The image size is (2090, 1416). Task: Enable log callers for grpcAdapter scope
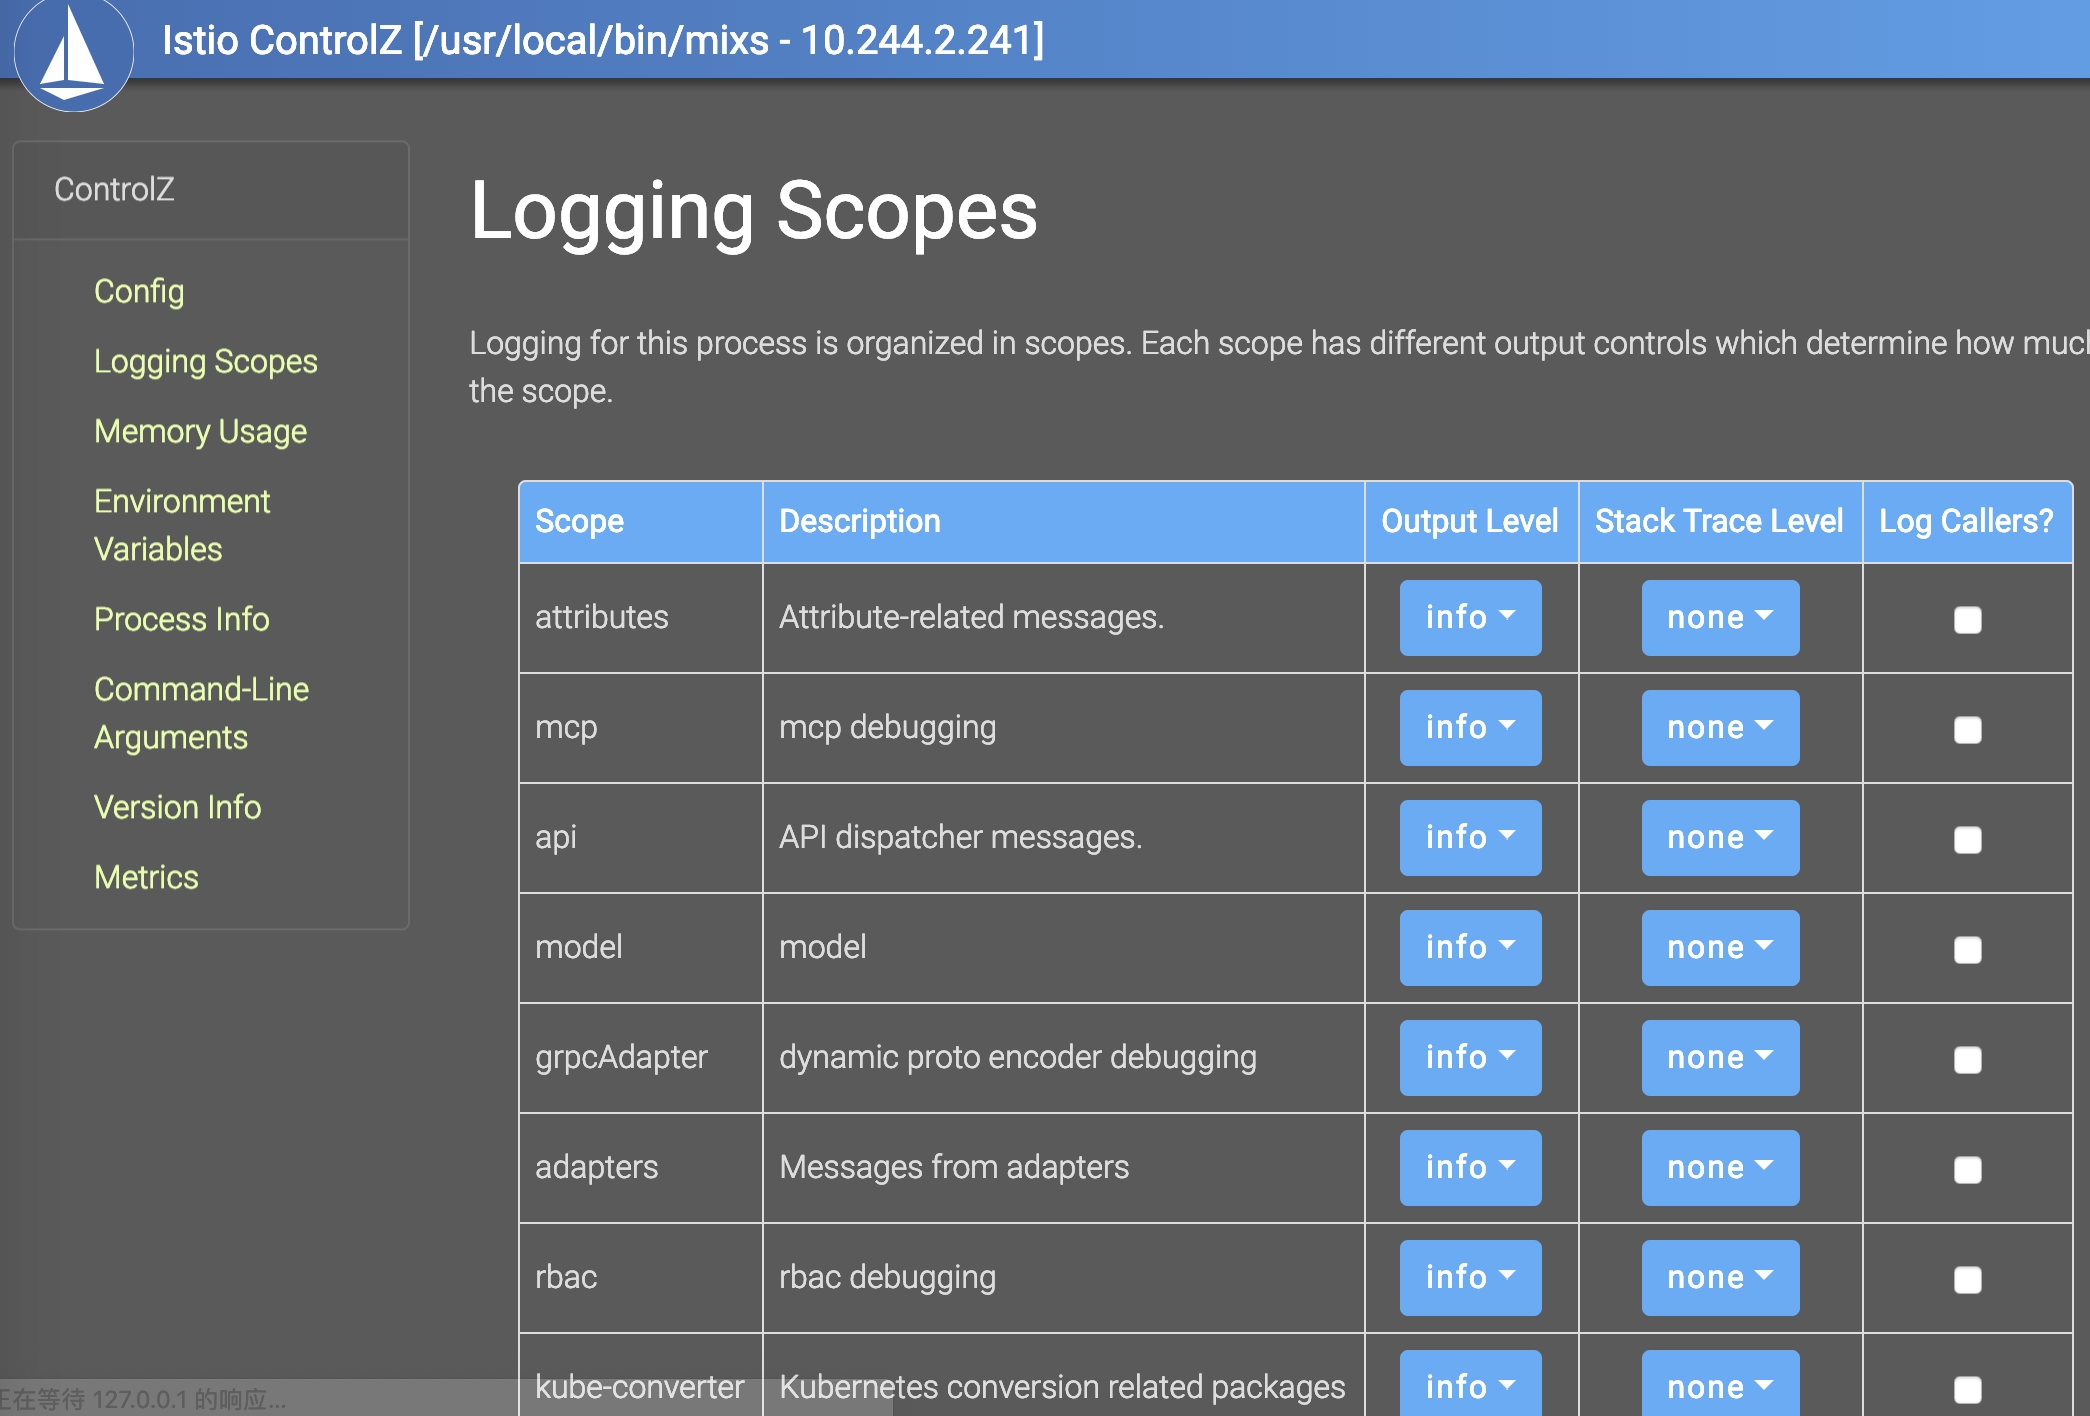[1967, 1060]
